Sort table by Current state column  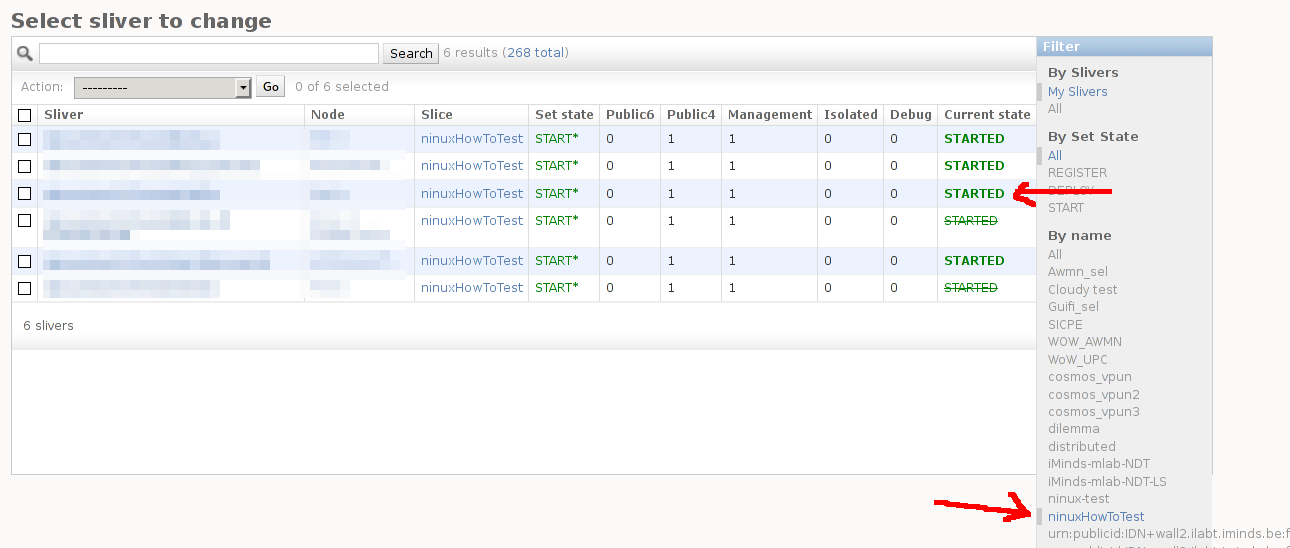(x=986, y=115)
